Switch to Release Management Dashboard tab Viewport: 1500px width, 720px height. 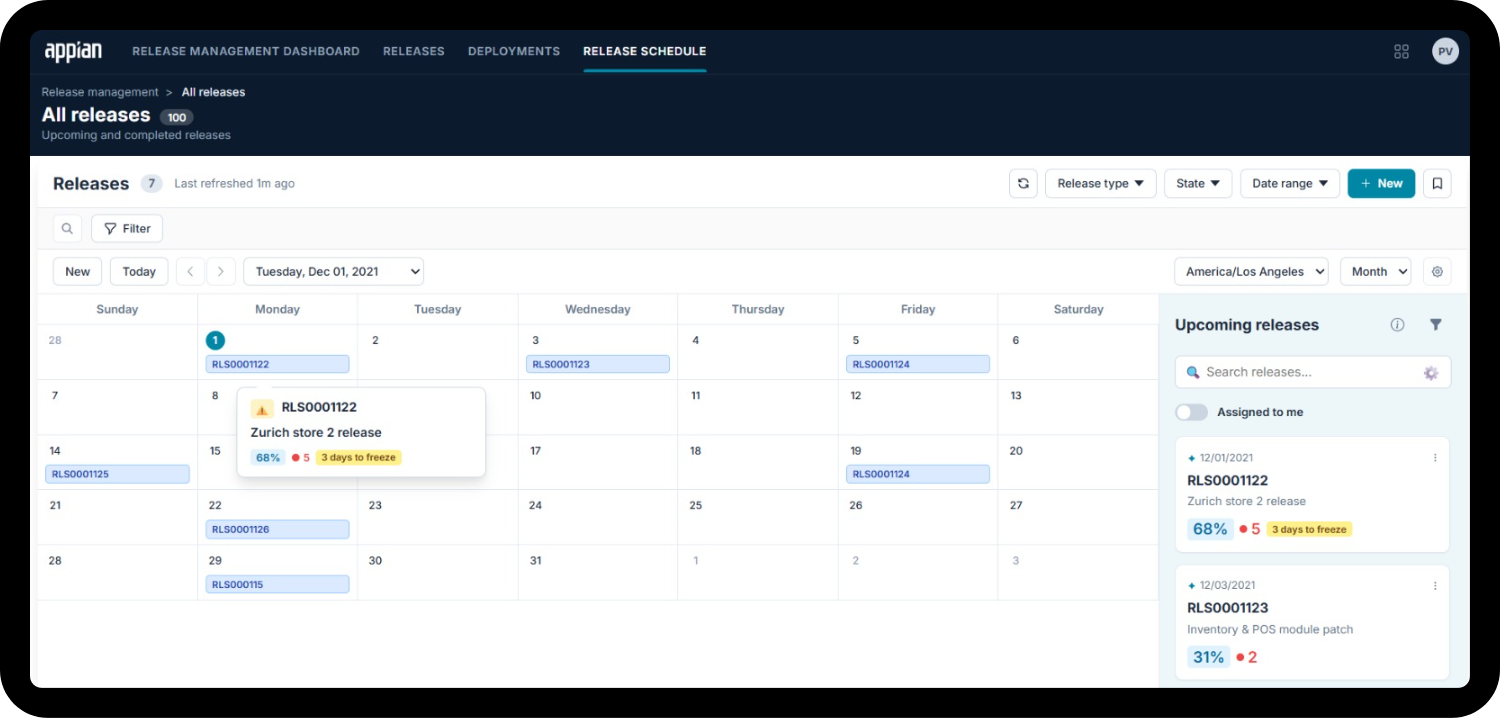pos(246,51)
